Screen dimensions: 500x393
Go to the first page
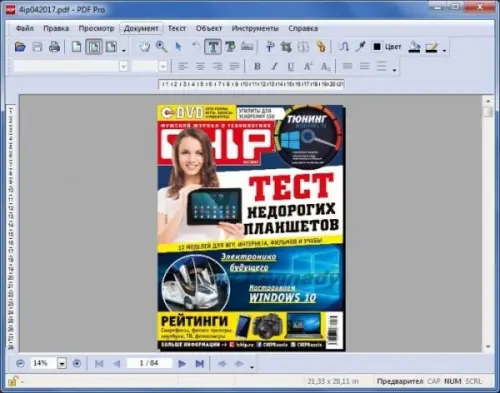tap(99, 363)
